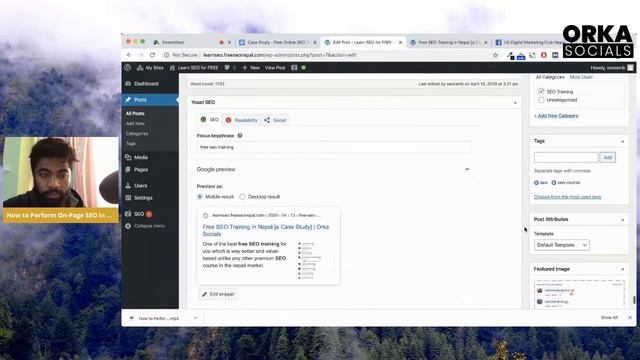The height and width of the screenshot is (360, 640).
Task: Open the Default Template dropdown
Action: (x=562, y=245)
